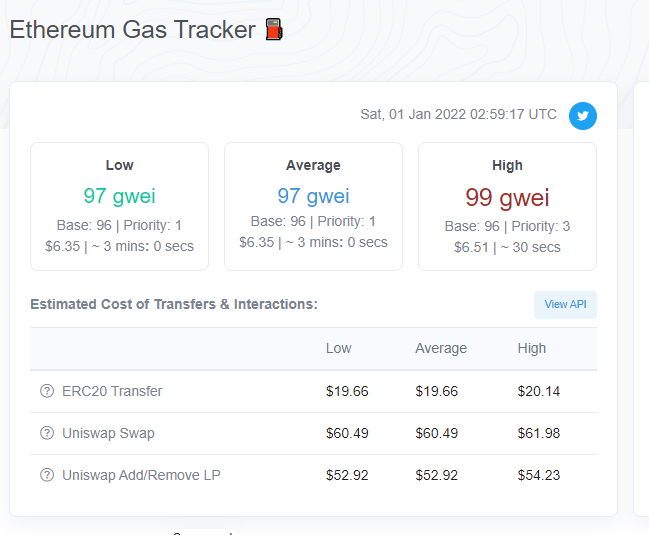Click the 97 gwei Low value
Screen dimensions: 649x535
(x=119, y=196)
